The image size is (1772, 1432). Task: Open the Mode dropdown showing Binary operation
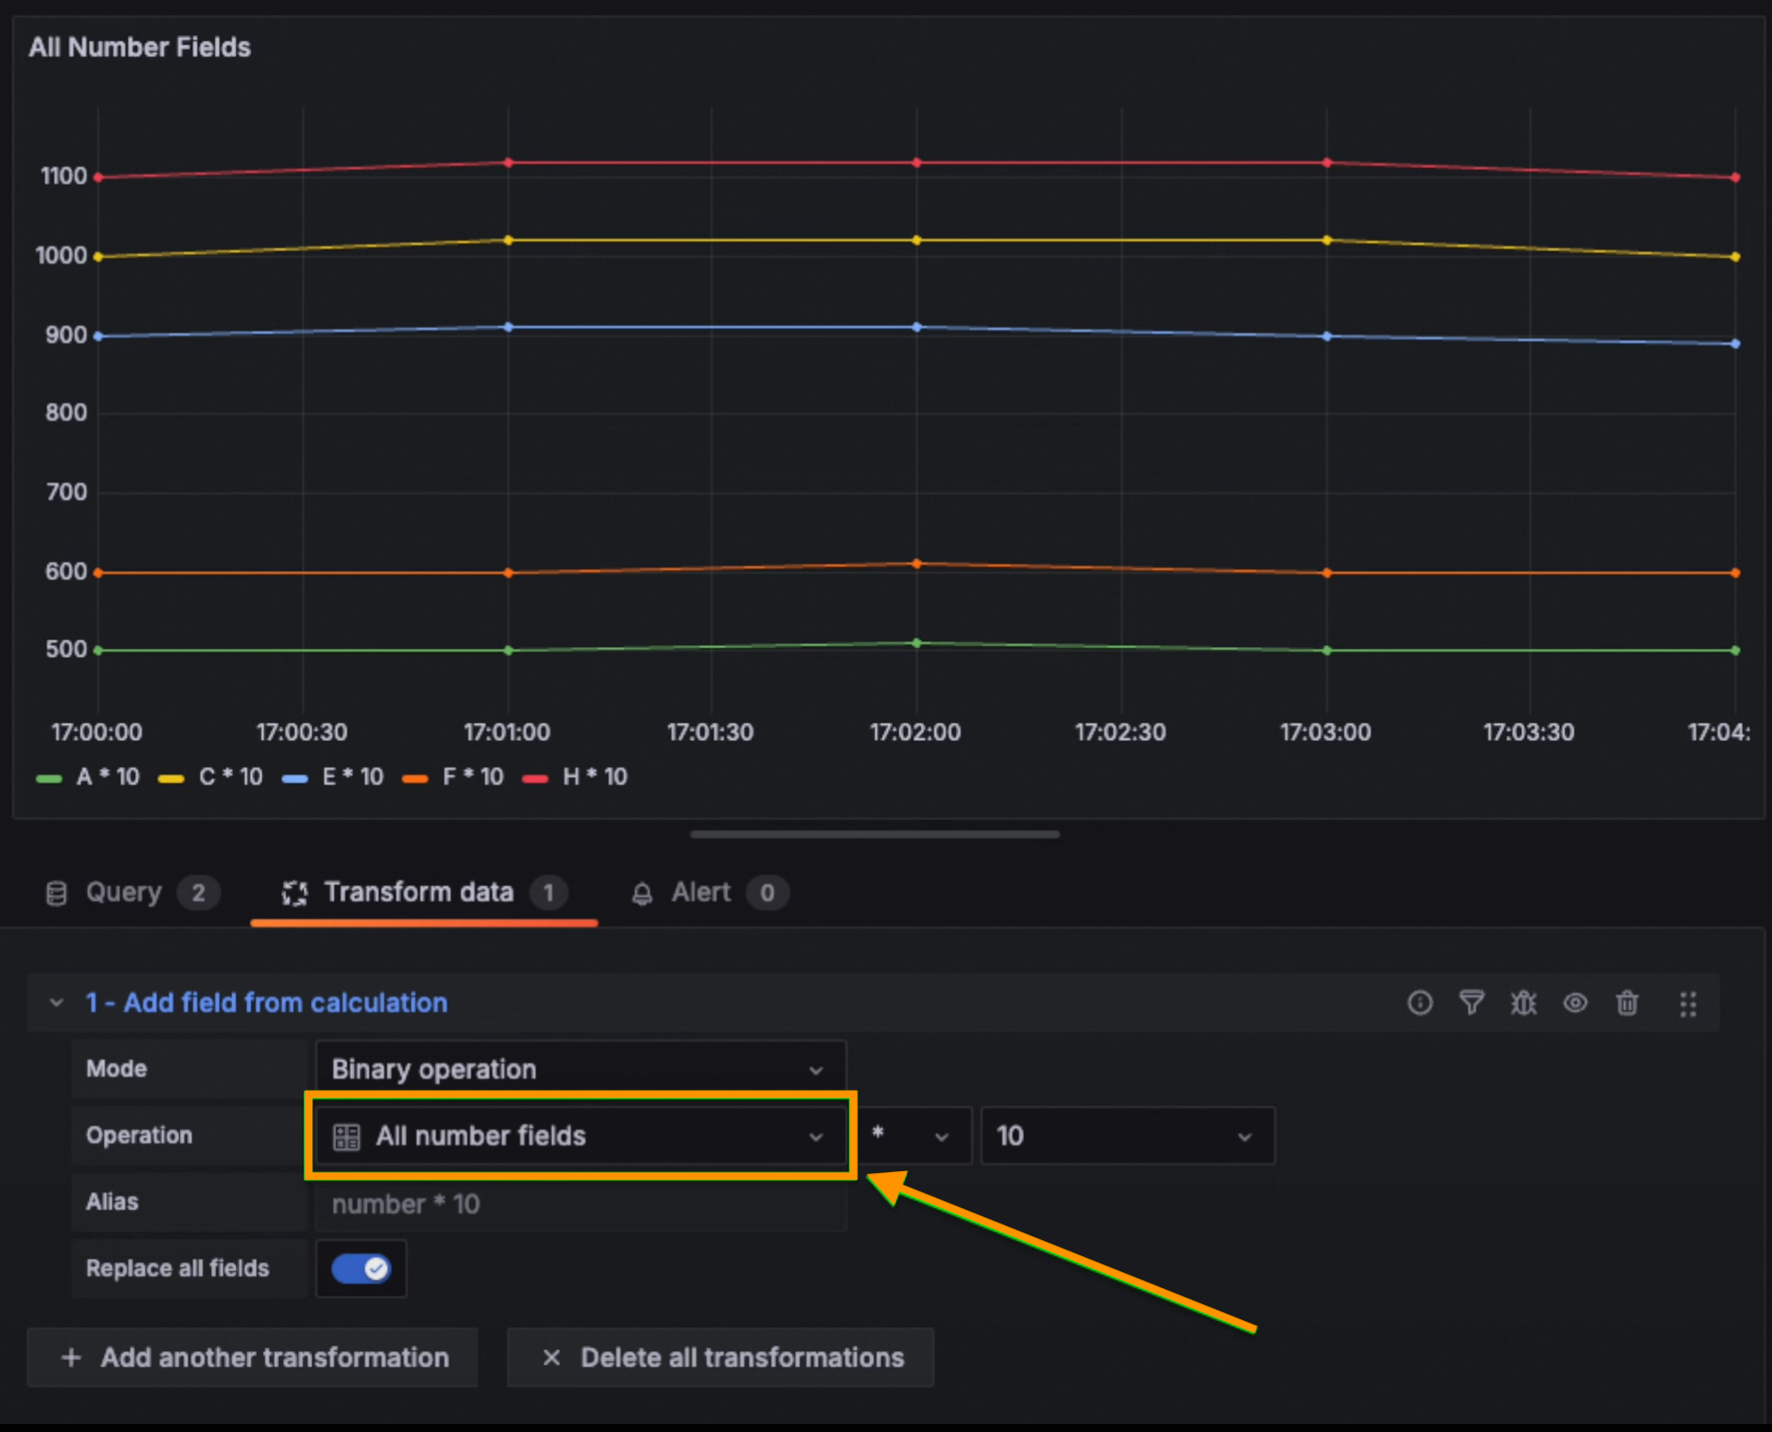click(x=581, y=1069)
